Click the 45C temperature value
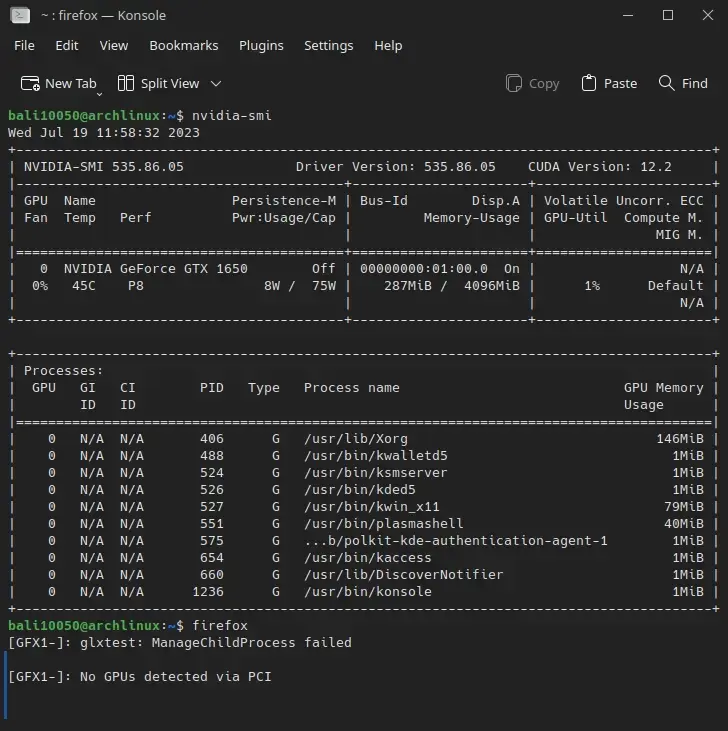 point(84,286)
